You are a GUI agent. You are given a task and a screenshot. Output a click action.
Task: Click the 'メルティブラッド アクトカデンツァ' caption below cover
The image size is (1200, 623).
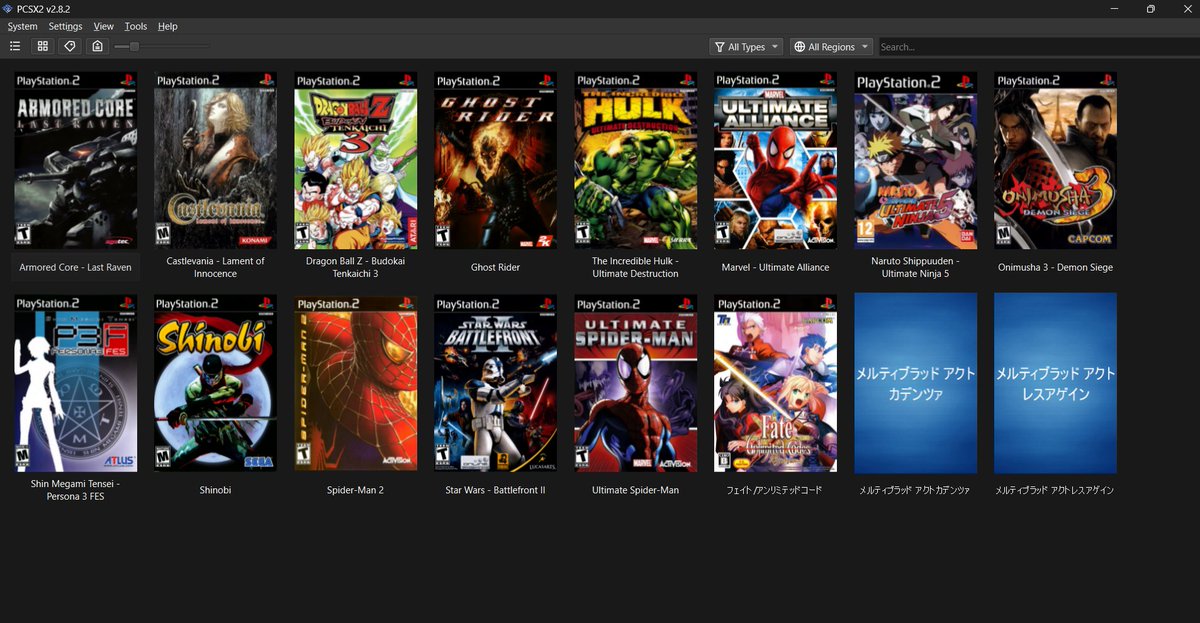coord(915,490)
